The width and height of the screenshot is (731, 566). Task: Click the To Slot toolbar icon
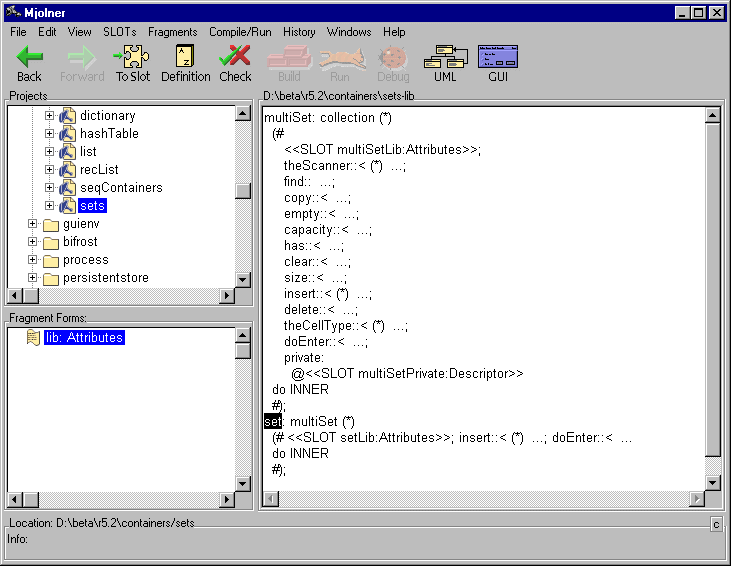[x=132, y=57]
